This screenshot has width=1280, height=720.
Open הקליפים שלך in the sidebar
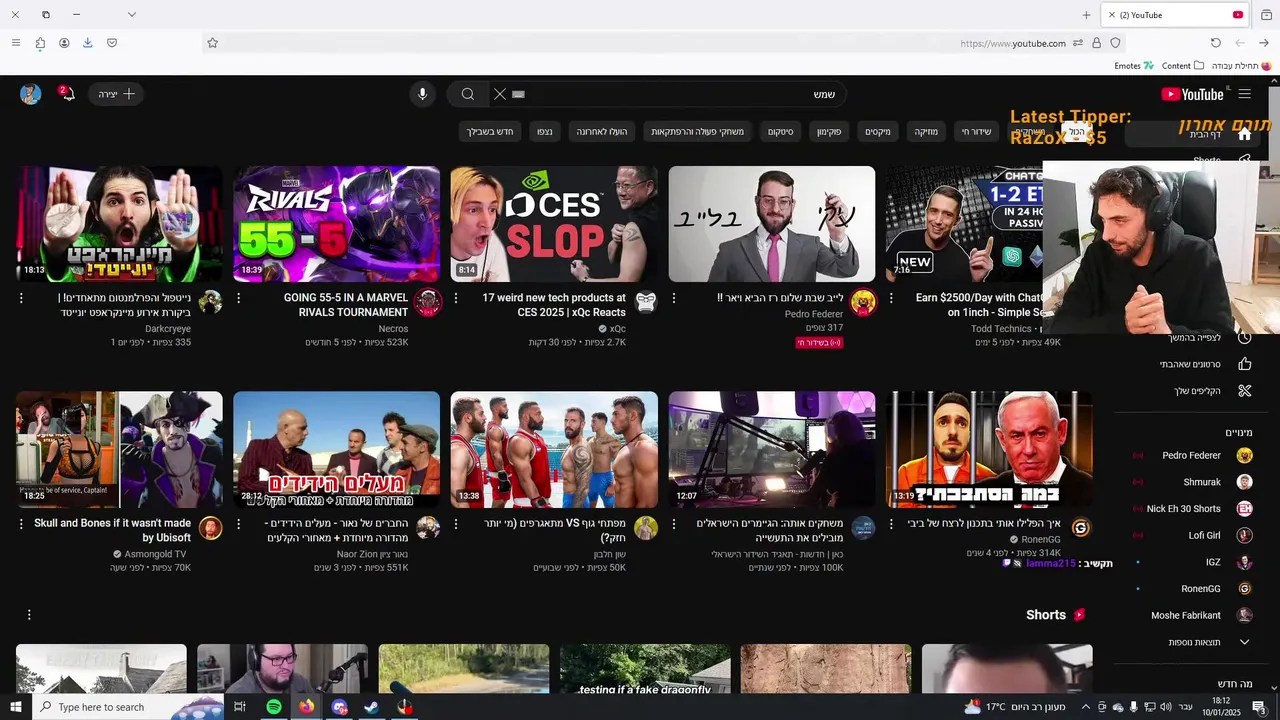coord(1189,390)
